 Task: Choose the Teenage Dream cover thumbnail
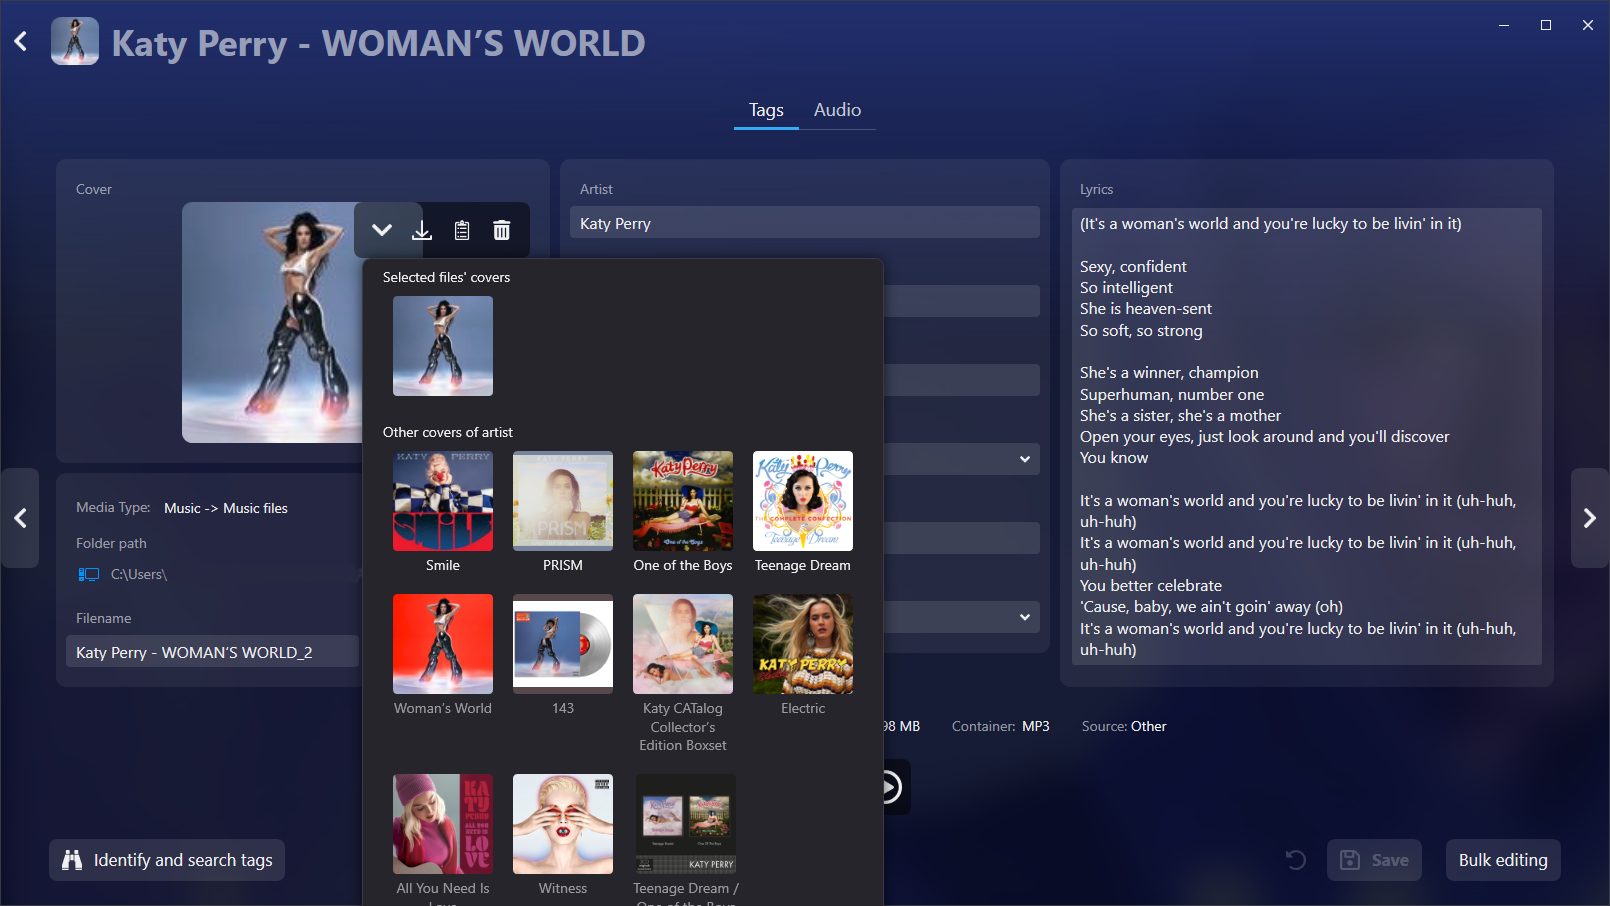click(803, 501)
